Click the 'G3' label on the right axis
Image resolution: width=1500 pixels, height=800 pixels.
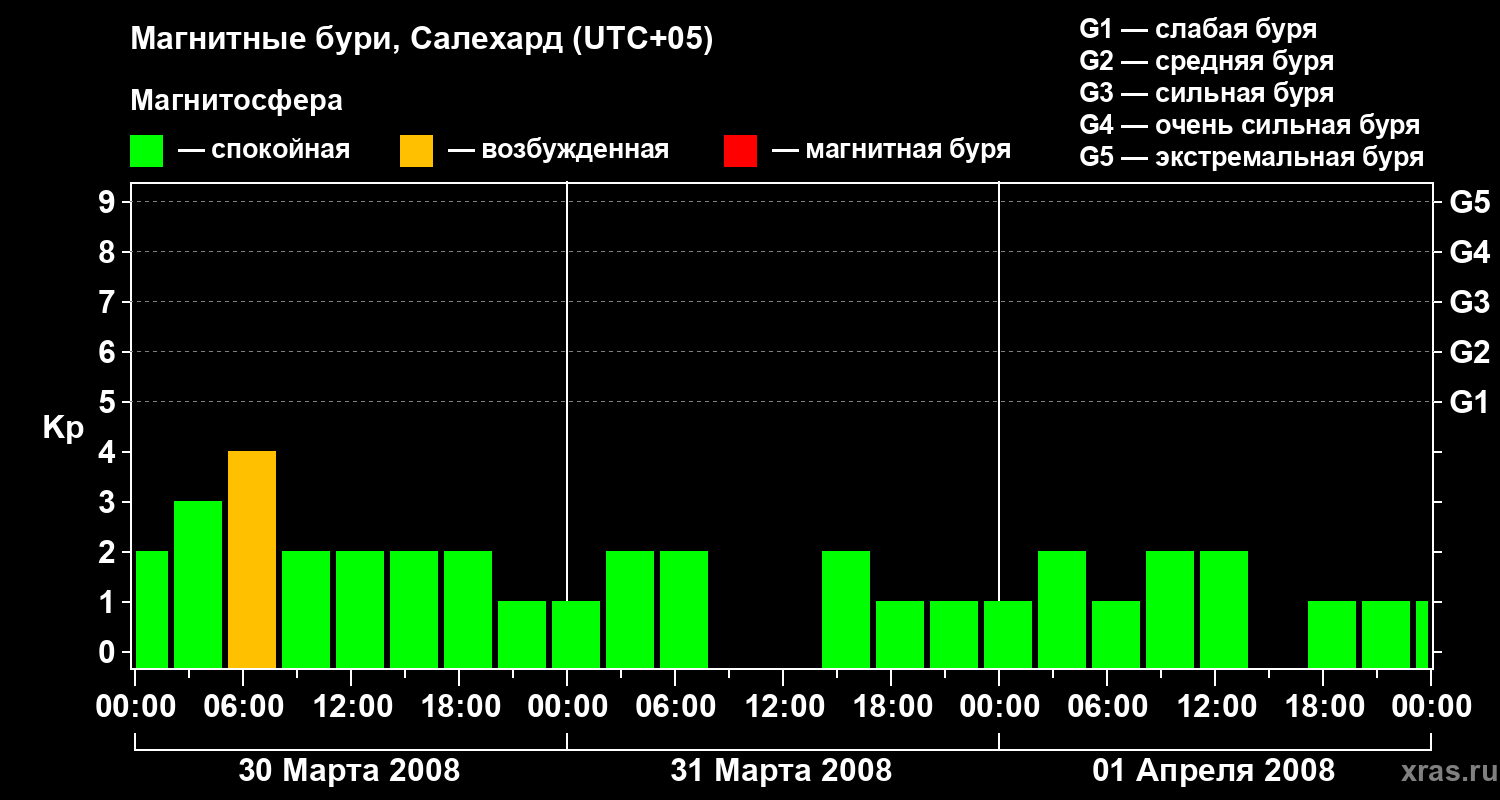click(x=1469, y=302)
